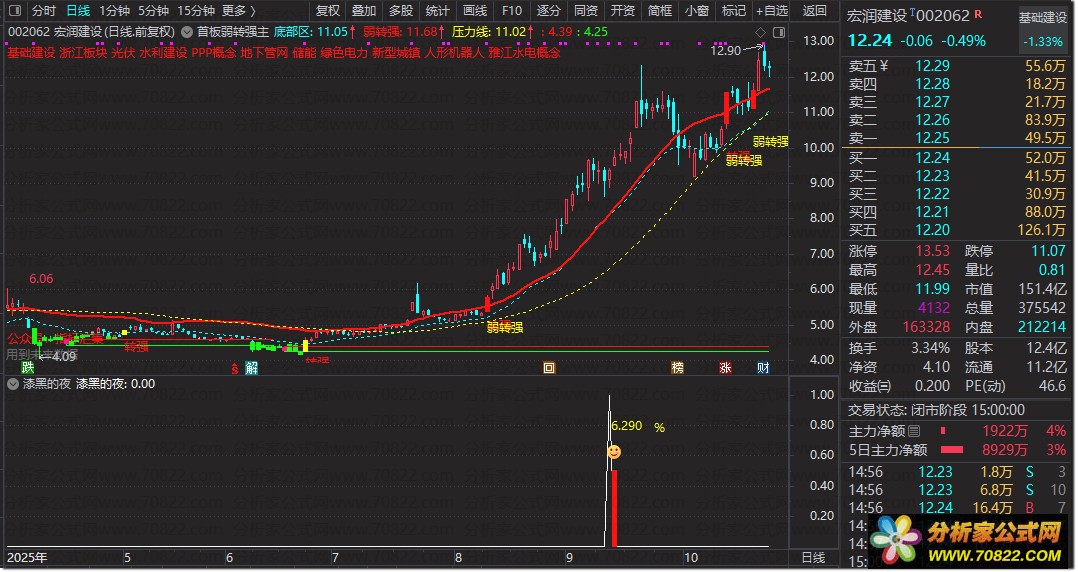
Task: Click the blue 财 event marker
Action: pyautogui.click(x=763, y=368)
